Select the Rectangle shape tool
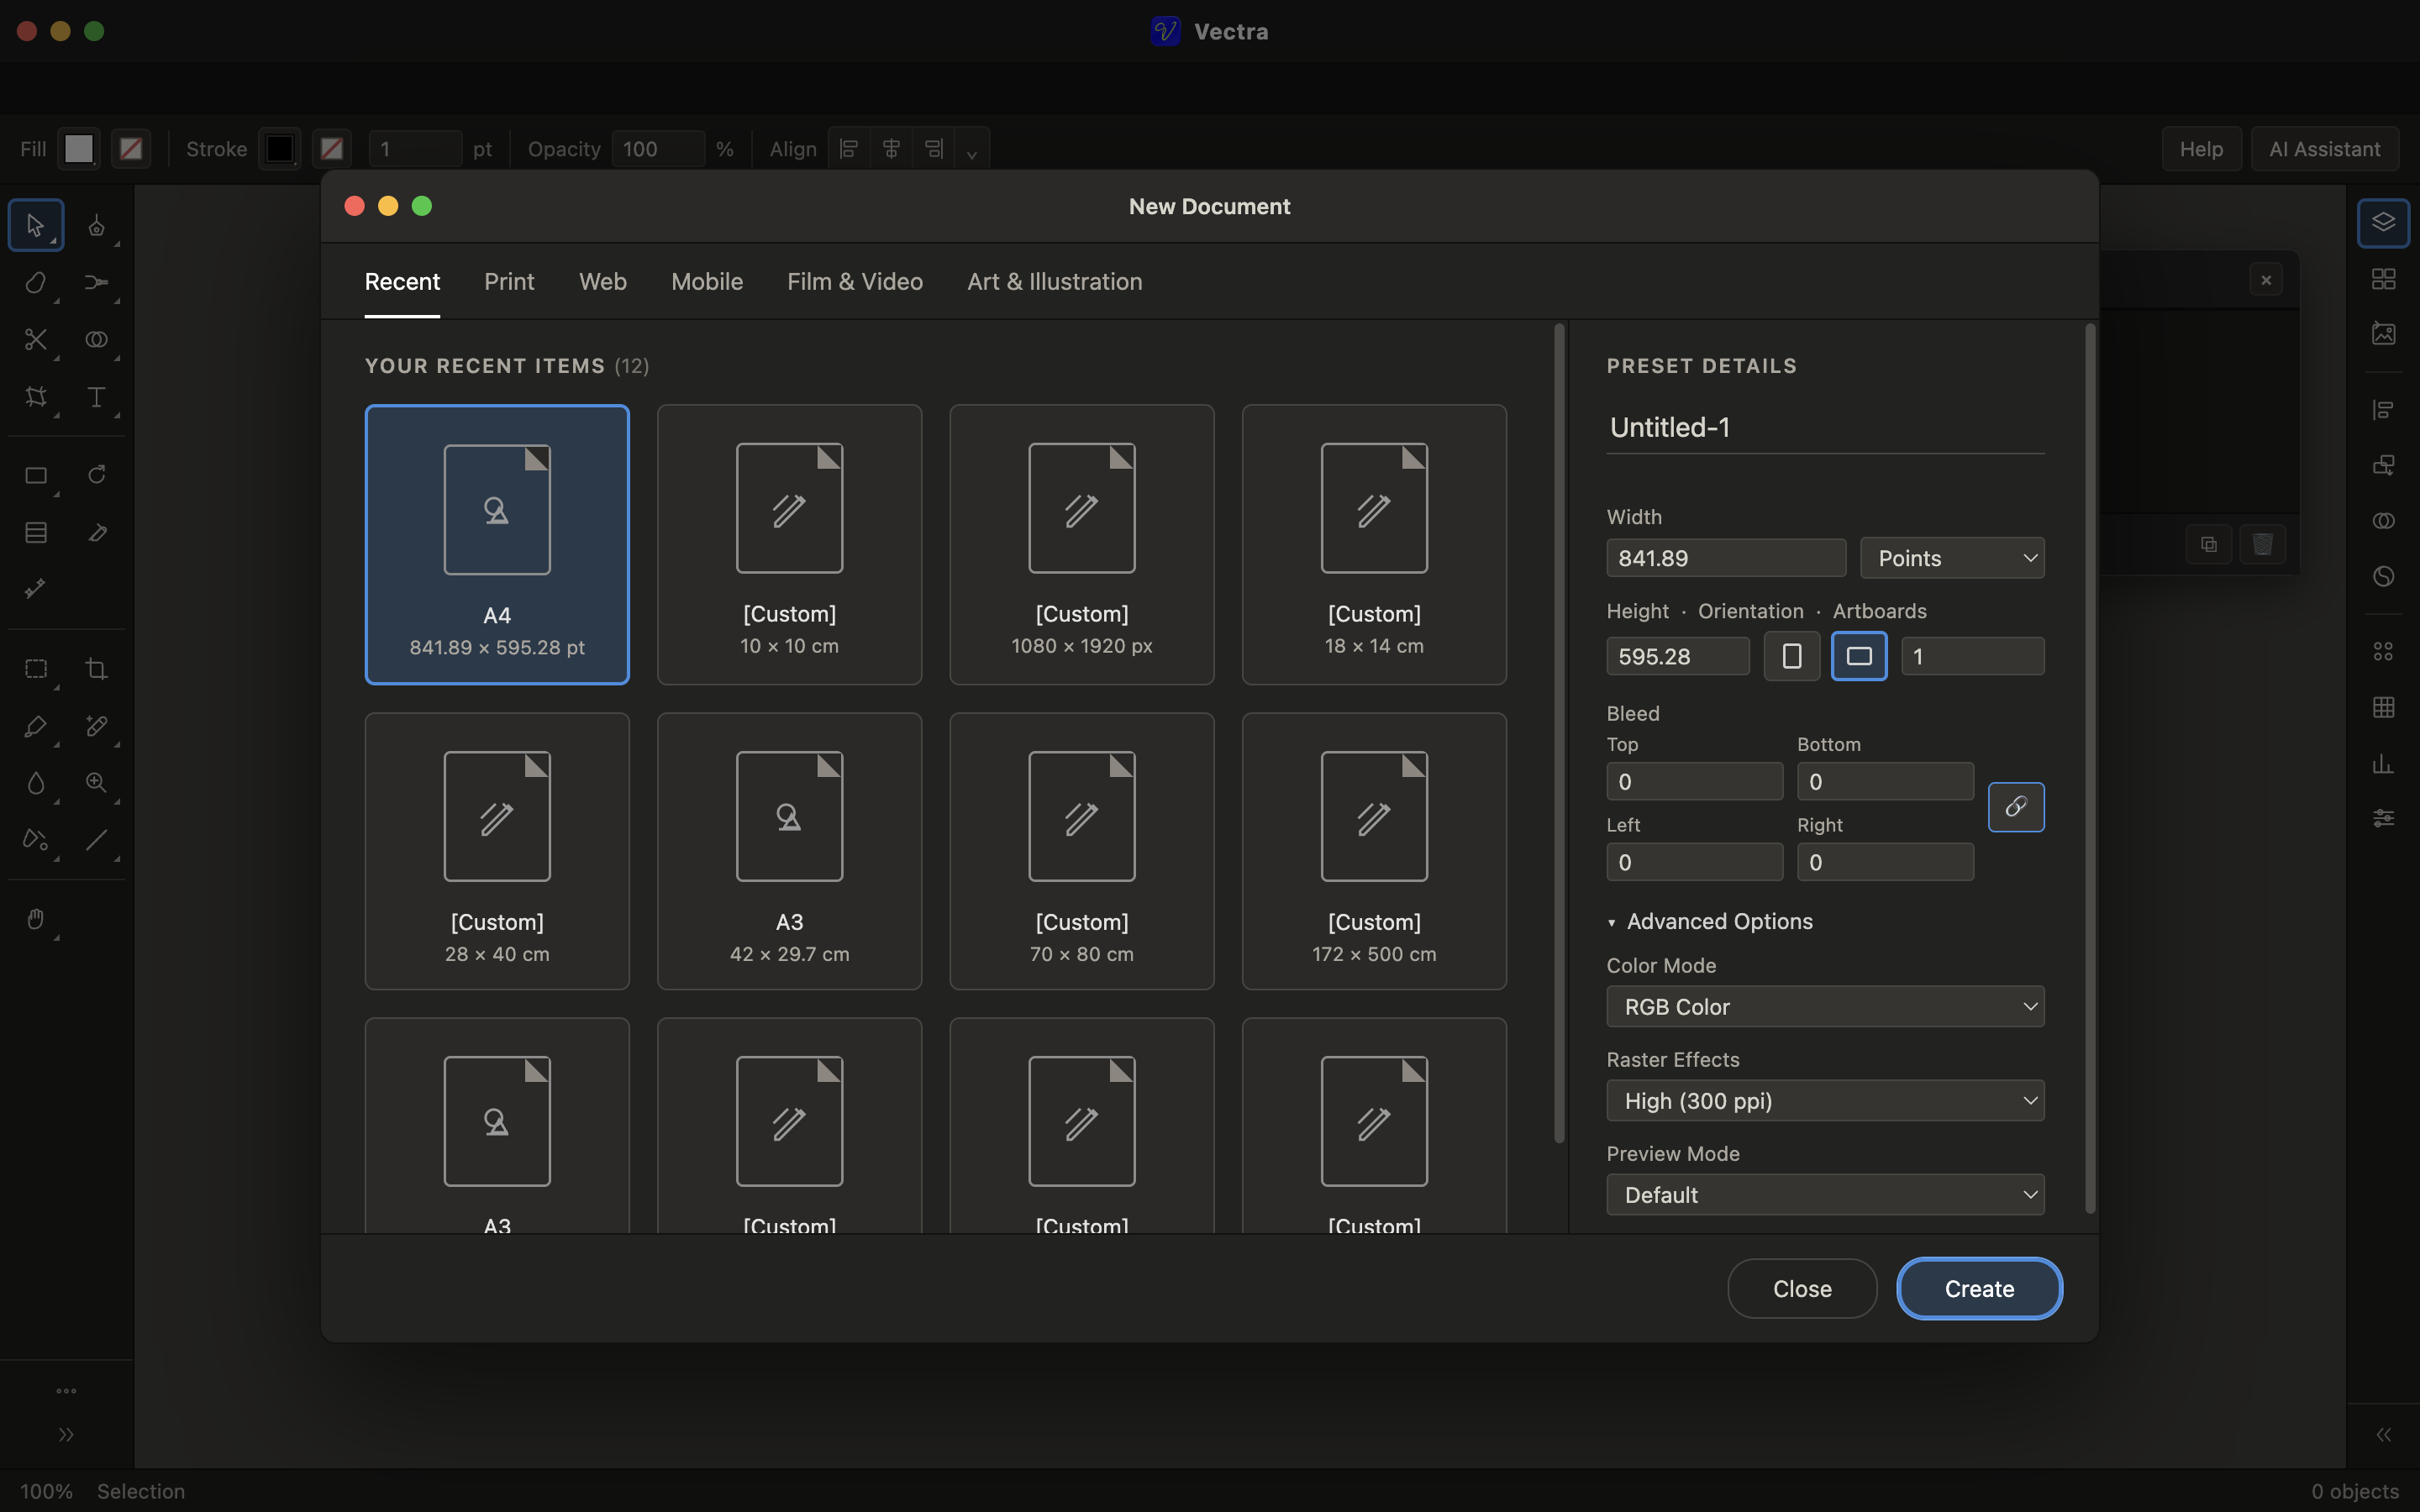This screenshot has width=2420, height=1512. pyautogui.click(x=36, y=475)
